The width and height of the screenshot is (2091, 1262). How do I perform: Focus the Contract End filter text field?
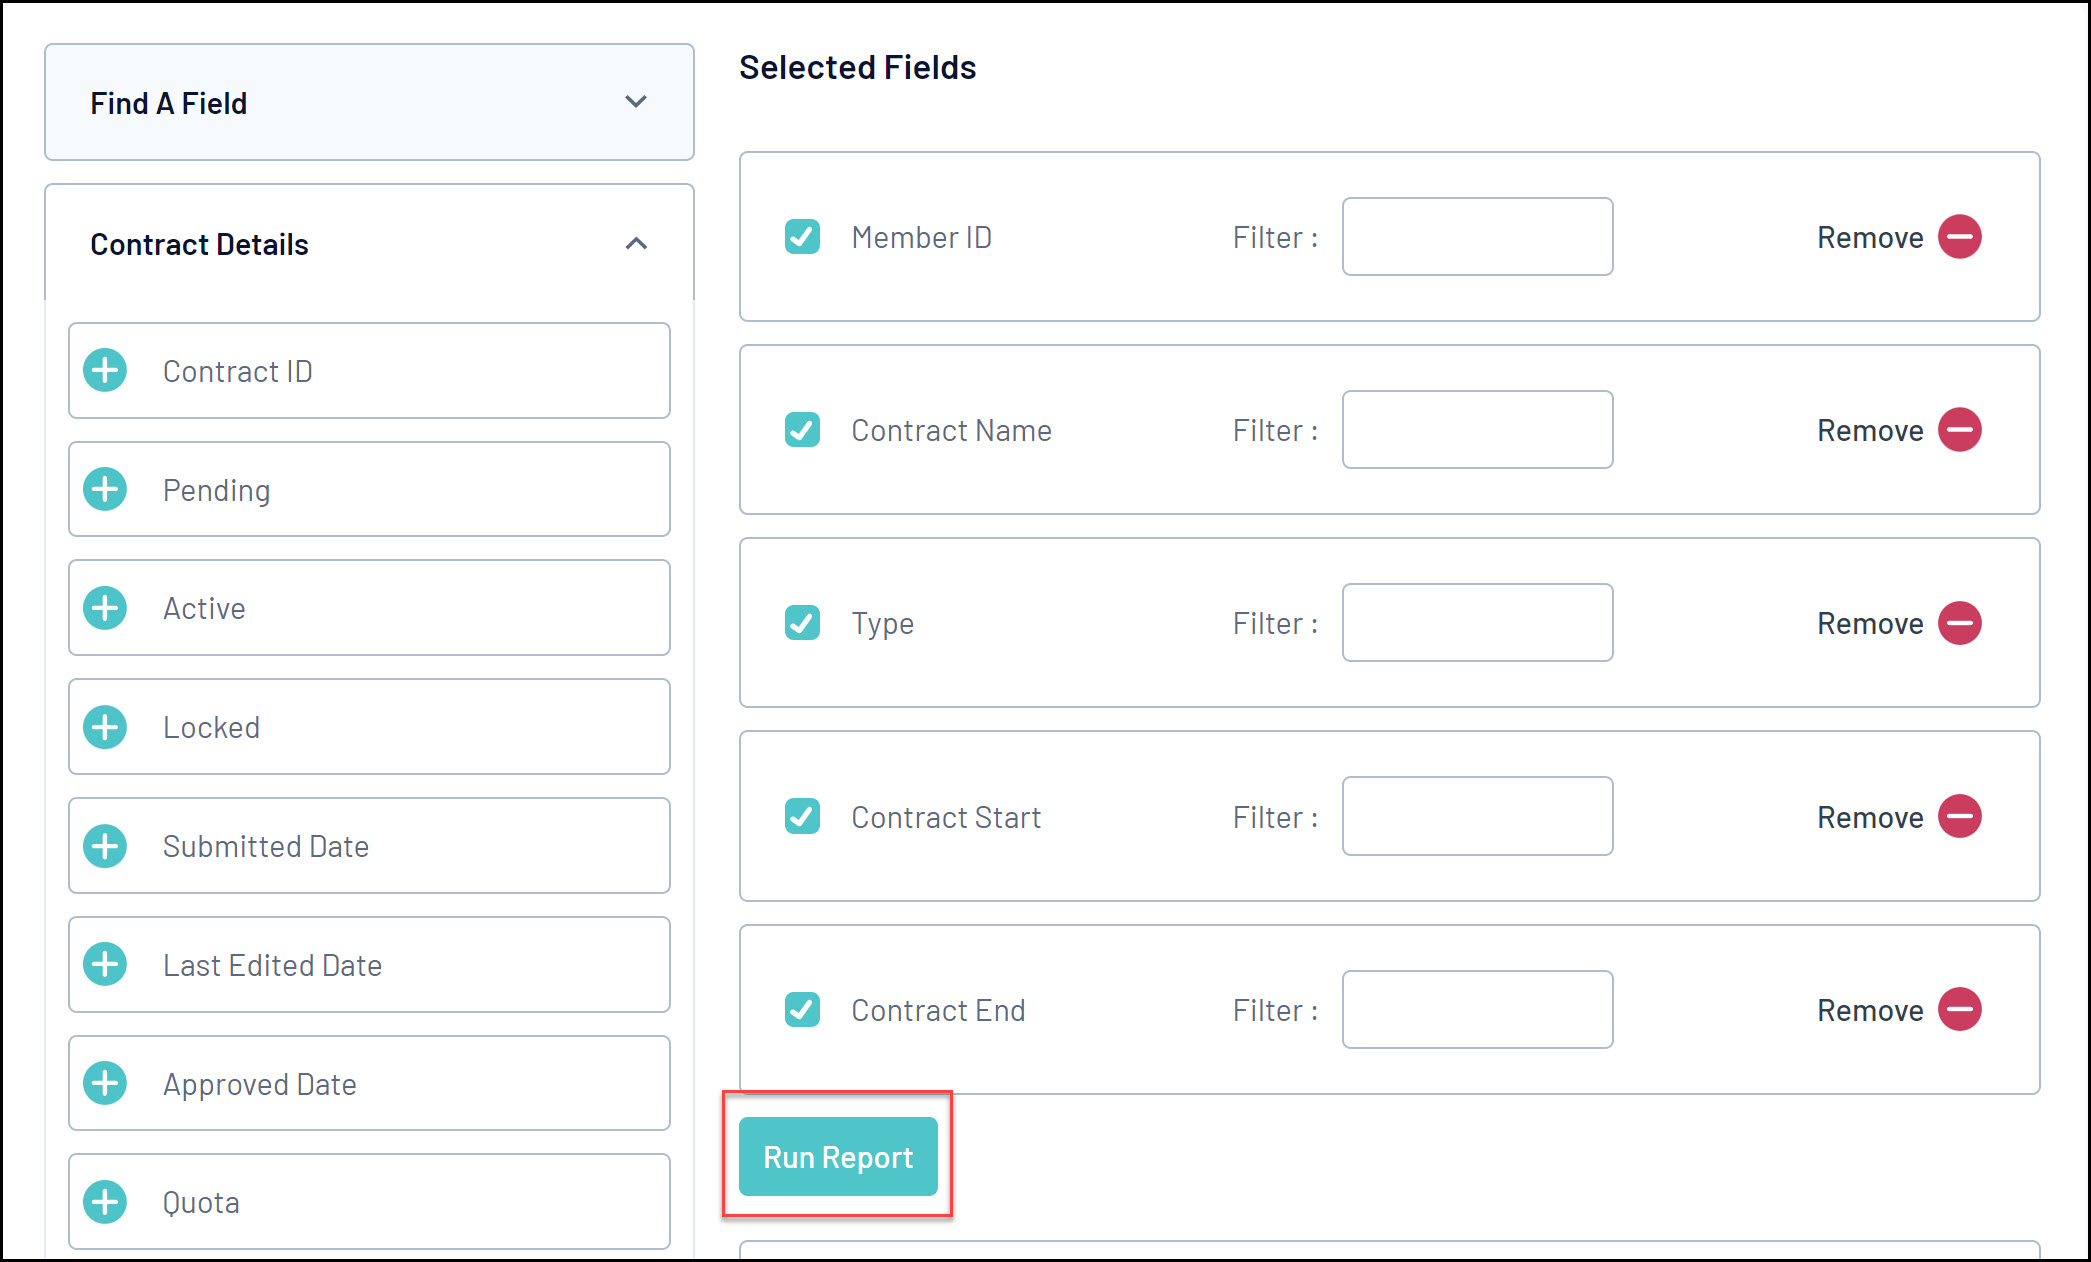1476,1010
